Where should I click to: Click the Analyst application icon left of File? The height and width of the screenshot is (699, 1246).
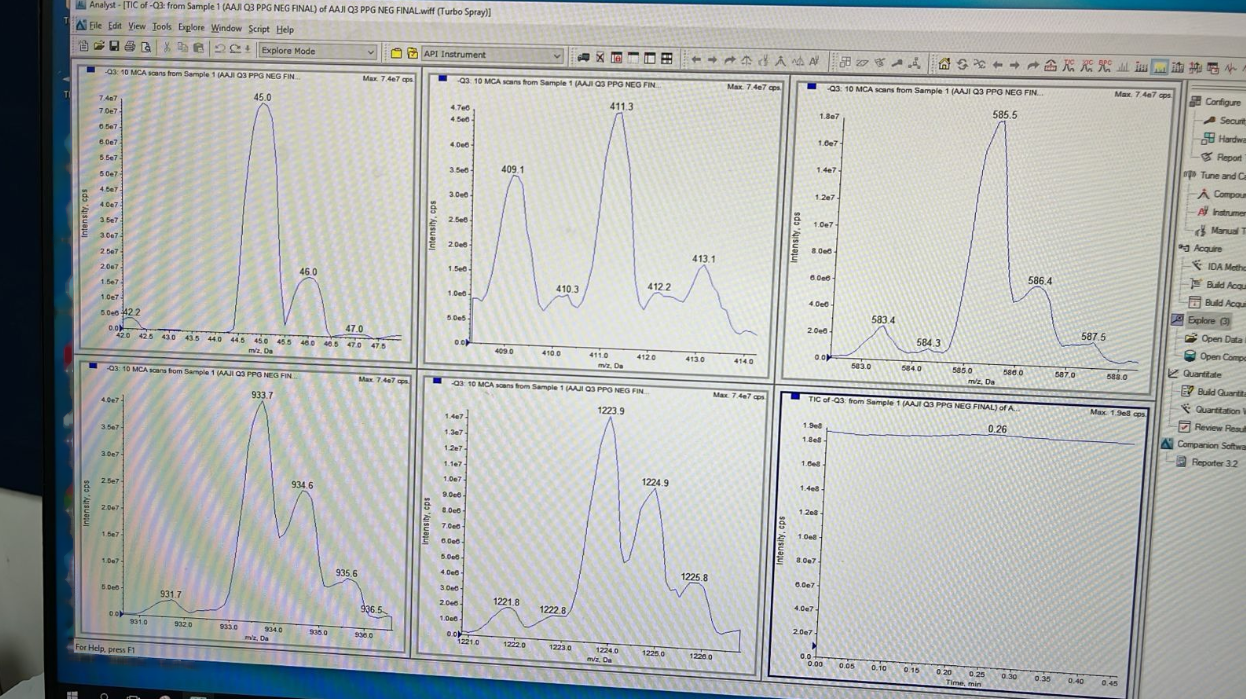81,24
